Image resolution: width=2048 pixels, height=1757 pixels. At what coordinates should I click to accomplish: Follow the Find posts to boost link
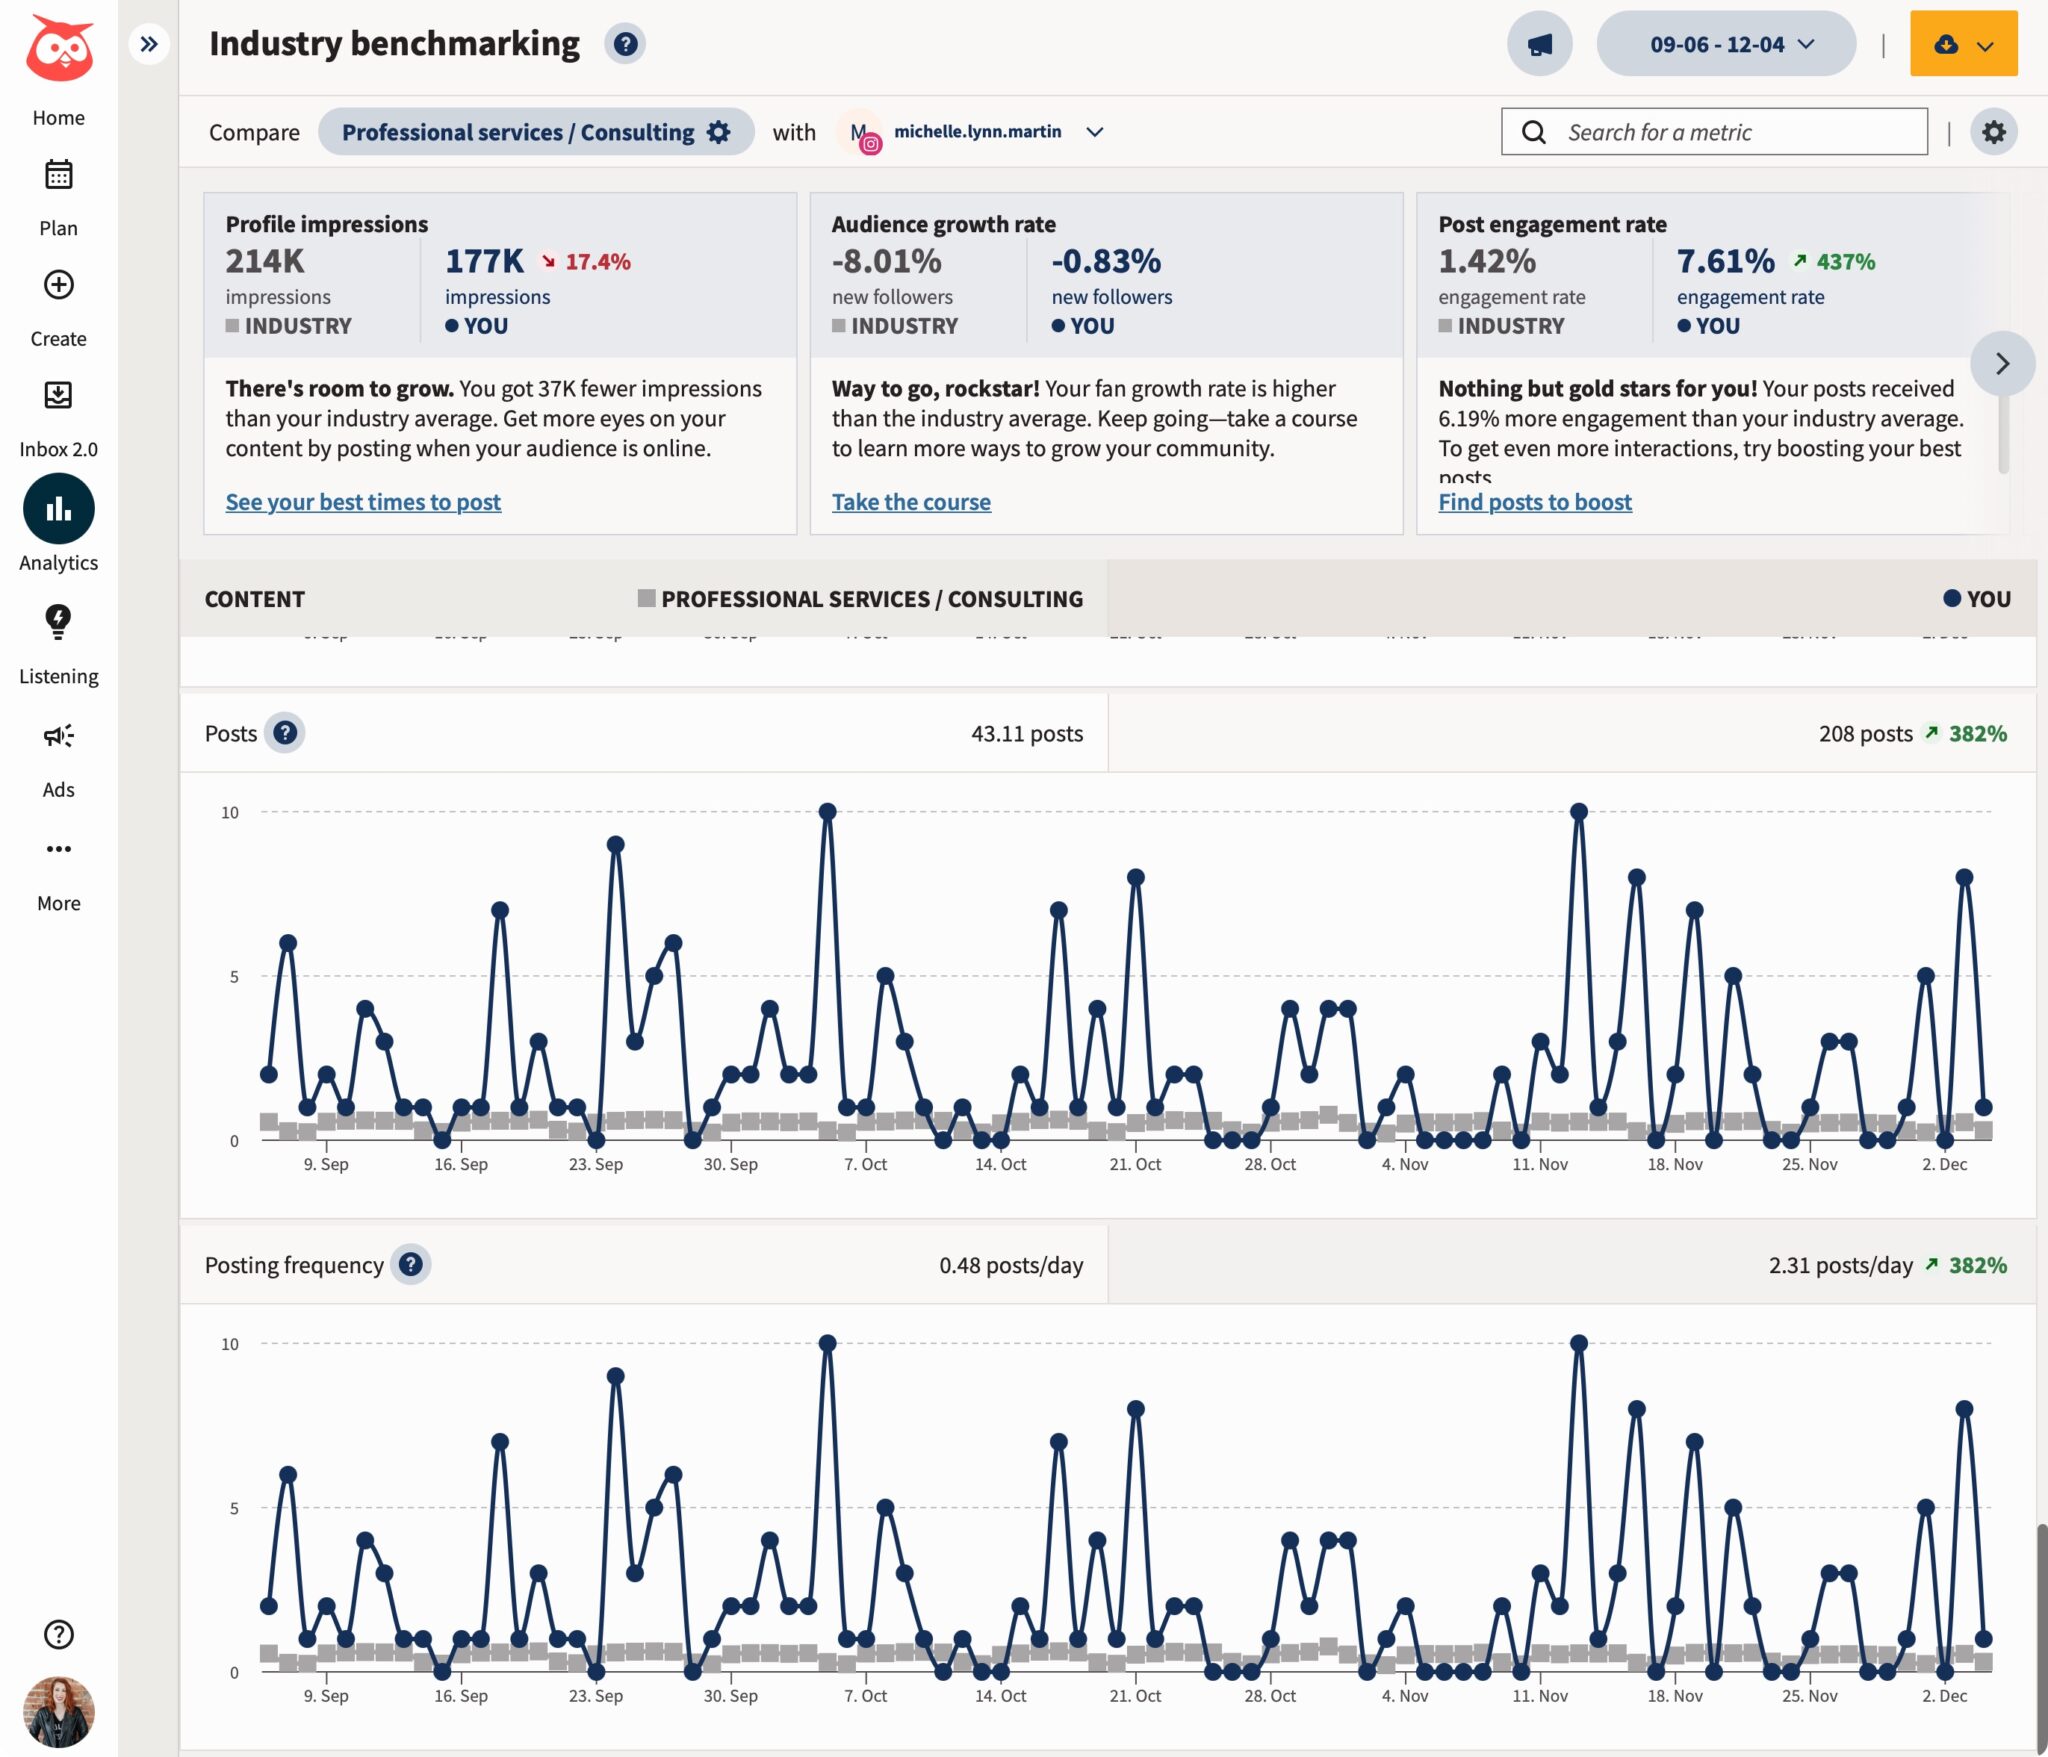coord(1535,501)
